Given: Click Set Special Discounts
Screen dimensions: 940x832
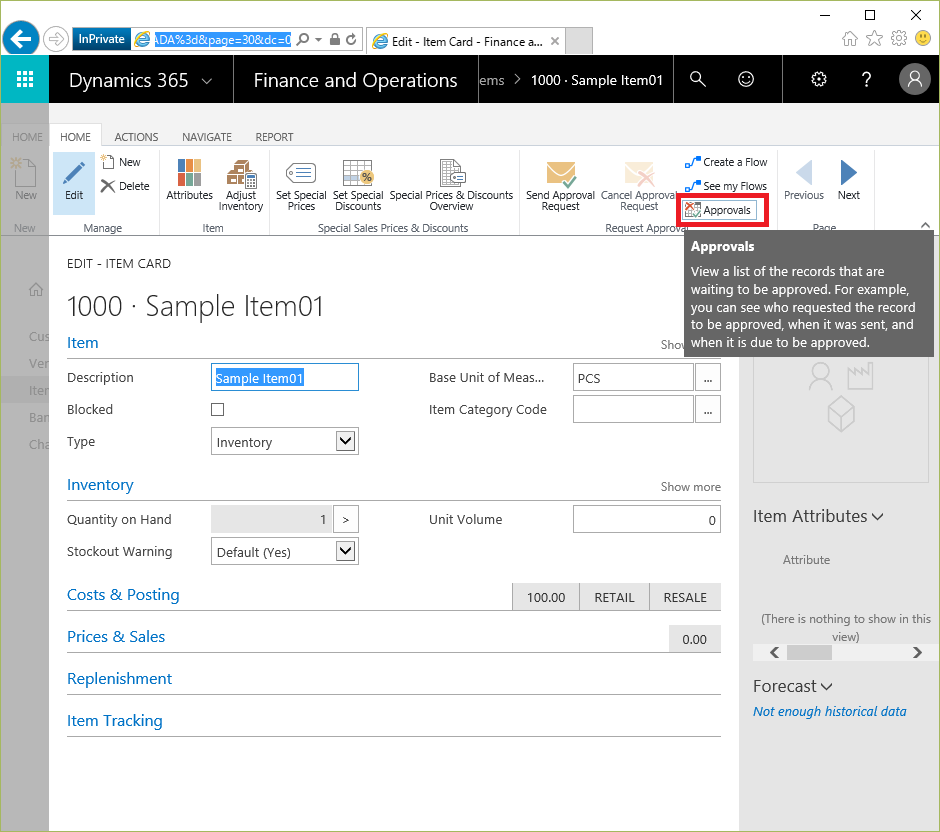Looking at the screenshot, I should (x=358, y=185).
